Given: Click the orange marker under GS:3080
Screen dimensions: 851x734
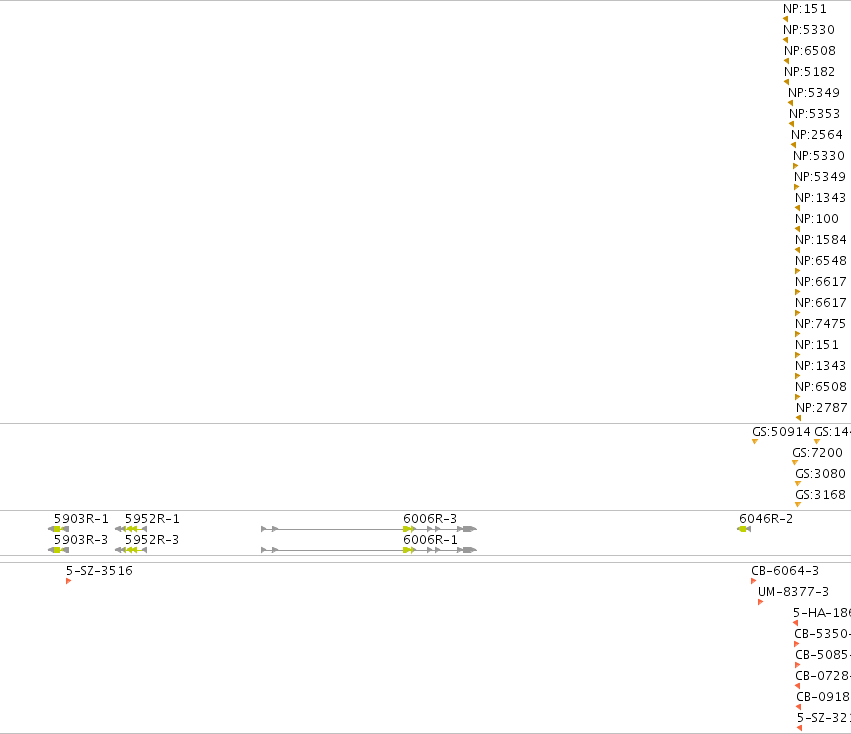Looking at the screenshot, I should coord(798,484).
